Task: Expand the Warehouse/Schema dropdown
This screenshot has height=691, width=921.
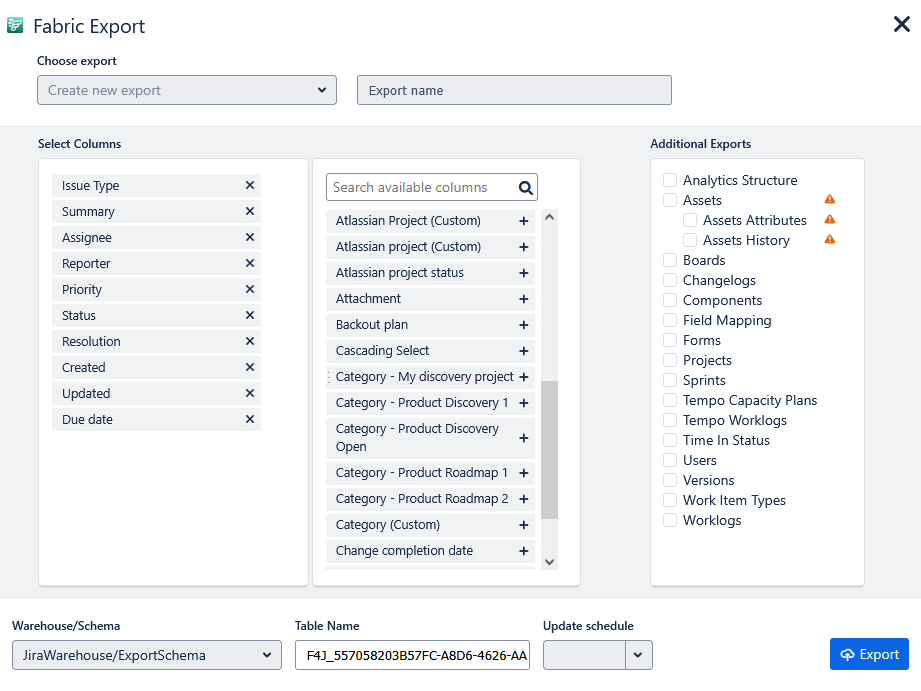Action: (147, 655)
